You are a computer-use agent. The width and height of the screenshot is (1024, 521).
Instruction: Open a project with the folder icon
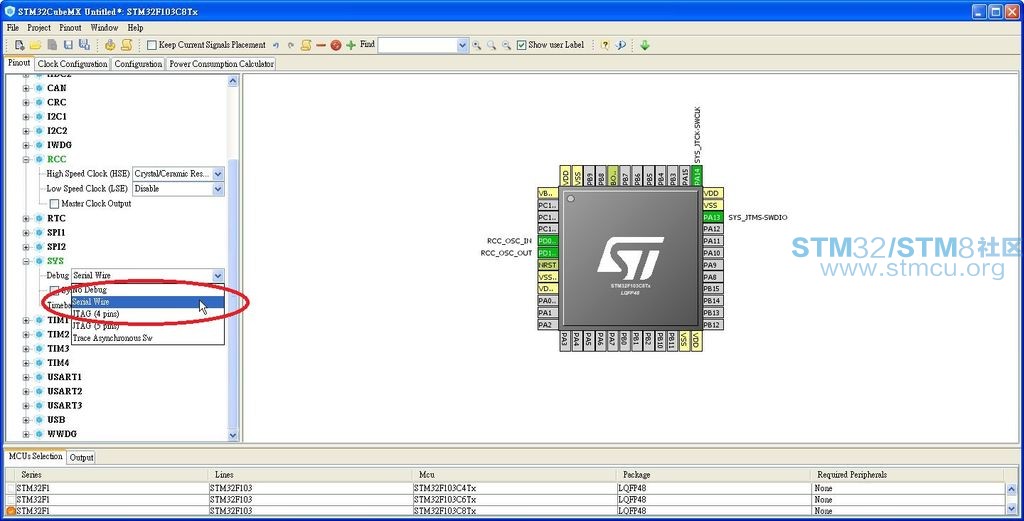tap(35, 45)
